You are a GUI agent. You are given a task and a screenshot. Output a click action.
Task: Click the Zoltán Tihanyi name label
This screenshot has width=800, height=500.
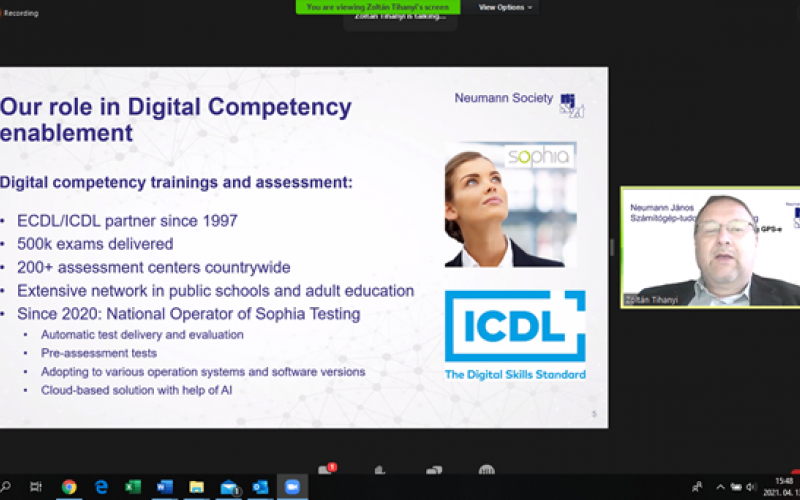click(652, 300)
